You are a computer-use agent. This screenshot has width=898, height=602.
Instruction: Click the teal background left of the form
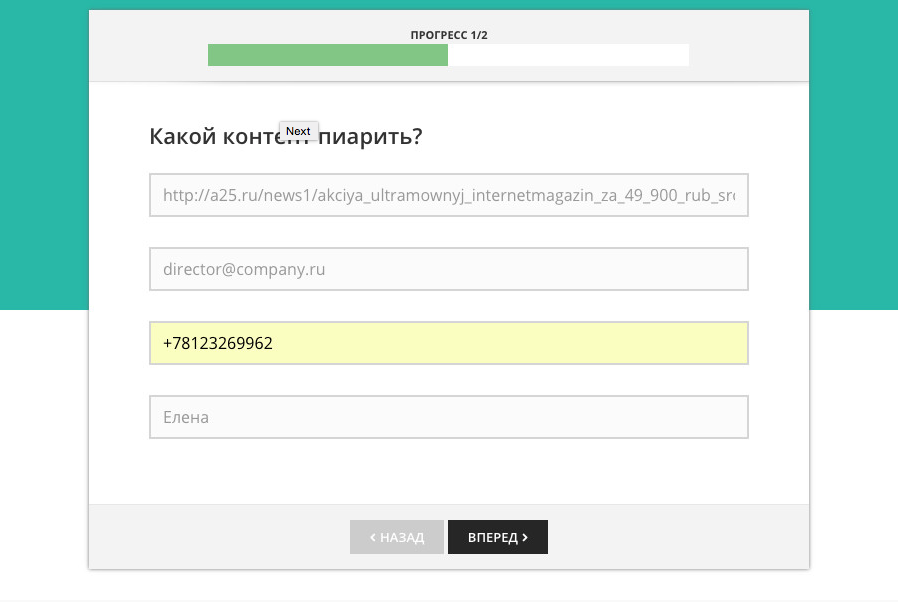[44, 150]
